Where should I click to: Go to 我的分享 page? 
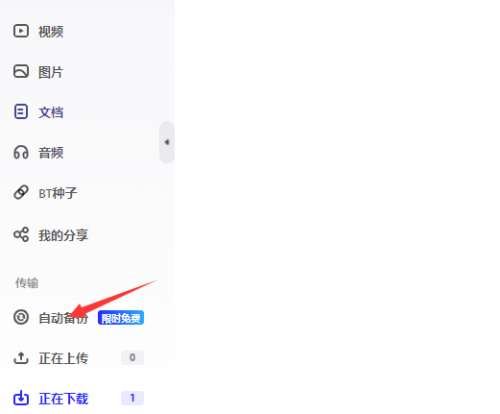point(63,235)
